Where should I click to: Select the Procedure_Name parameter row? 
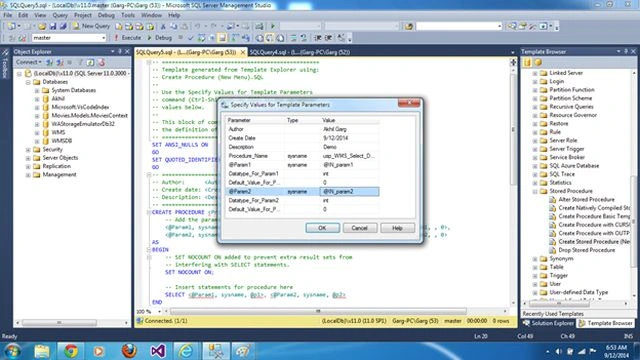302,156
